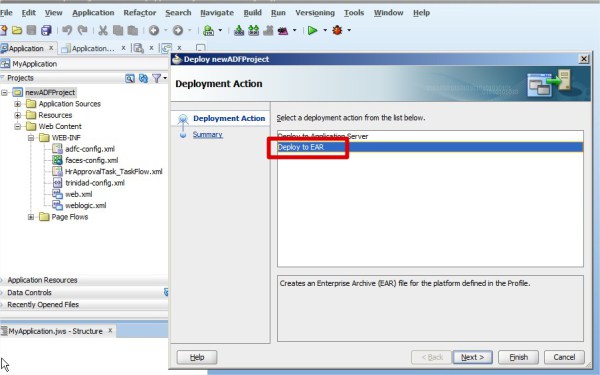Screen dimensions: 600x375
Task: Click the green binoculars search icon
Action: (x=209, y=30)
